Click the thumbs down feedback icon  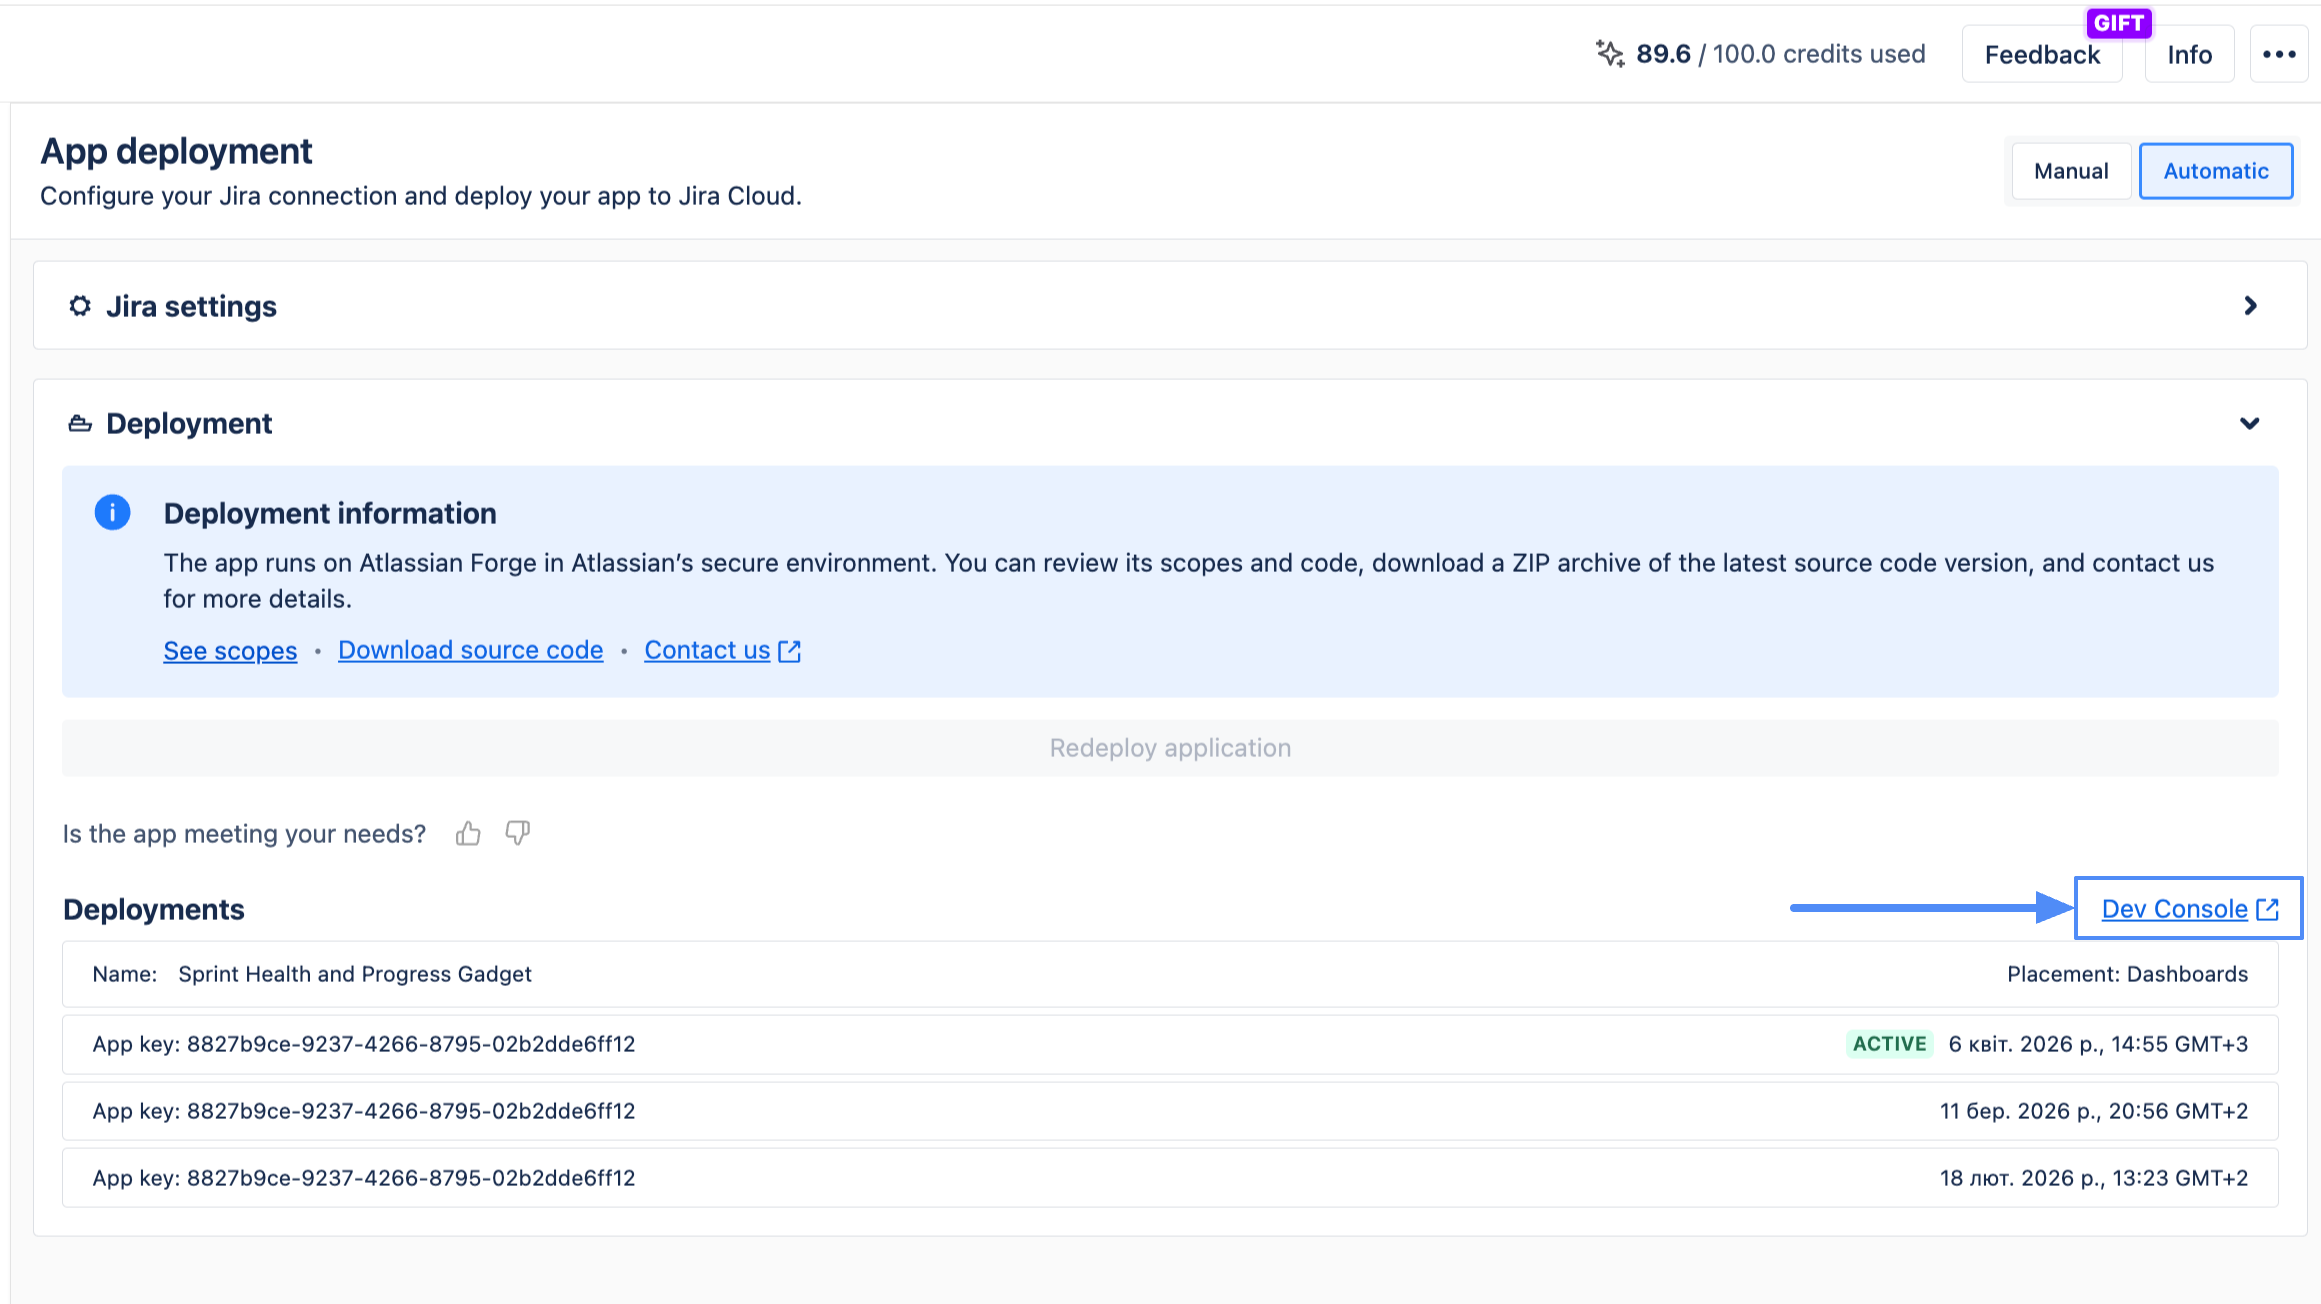[517, 833]
